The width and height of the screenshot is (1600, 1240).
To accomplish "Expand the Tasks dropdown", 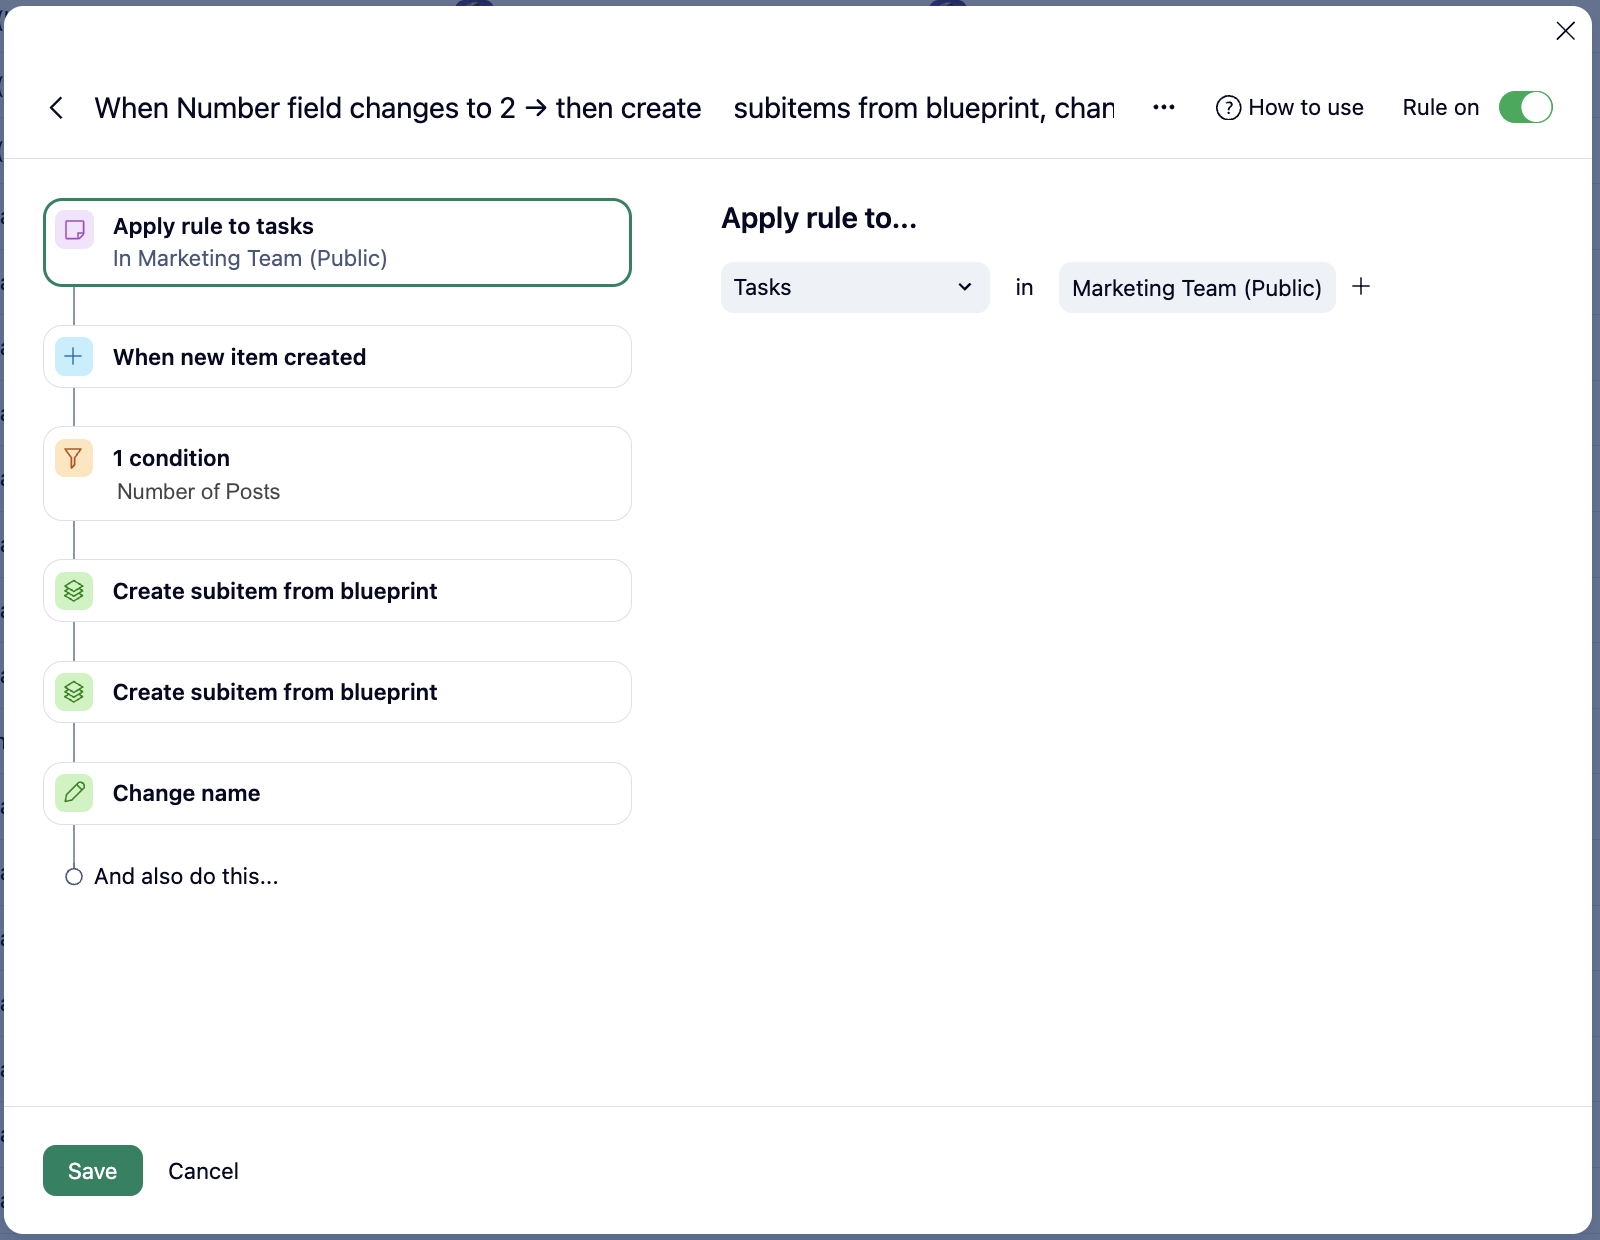I will [854, 288].
